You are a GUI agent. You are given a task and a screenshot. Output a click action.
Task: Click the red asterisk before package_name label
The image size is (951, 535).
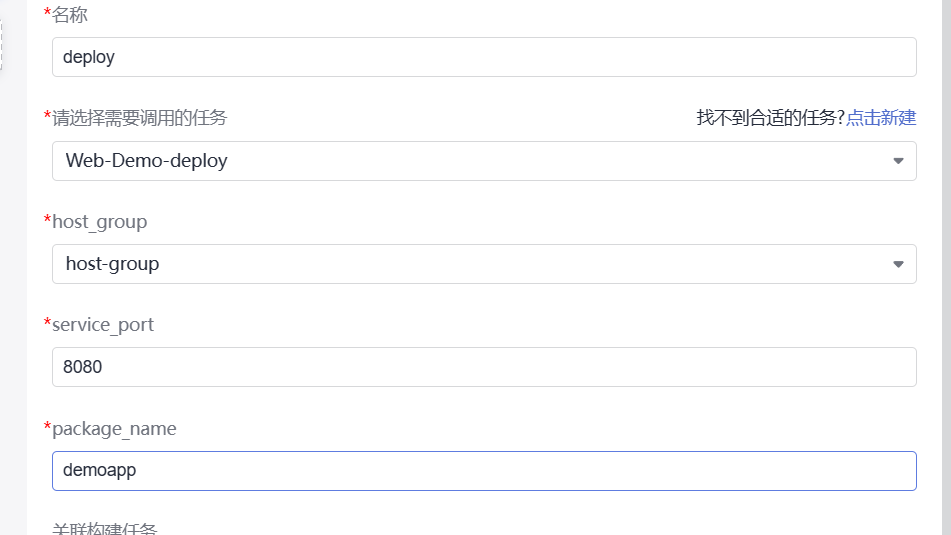pos(47,427)
